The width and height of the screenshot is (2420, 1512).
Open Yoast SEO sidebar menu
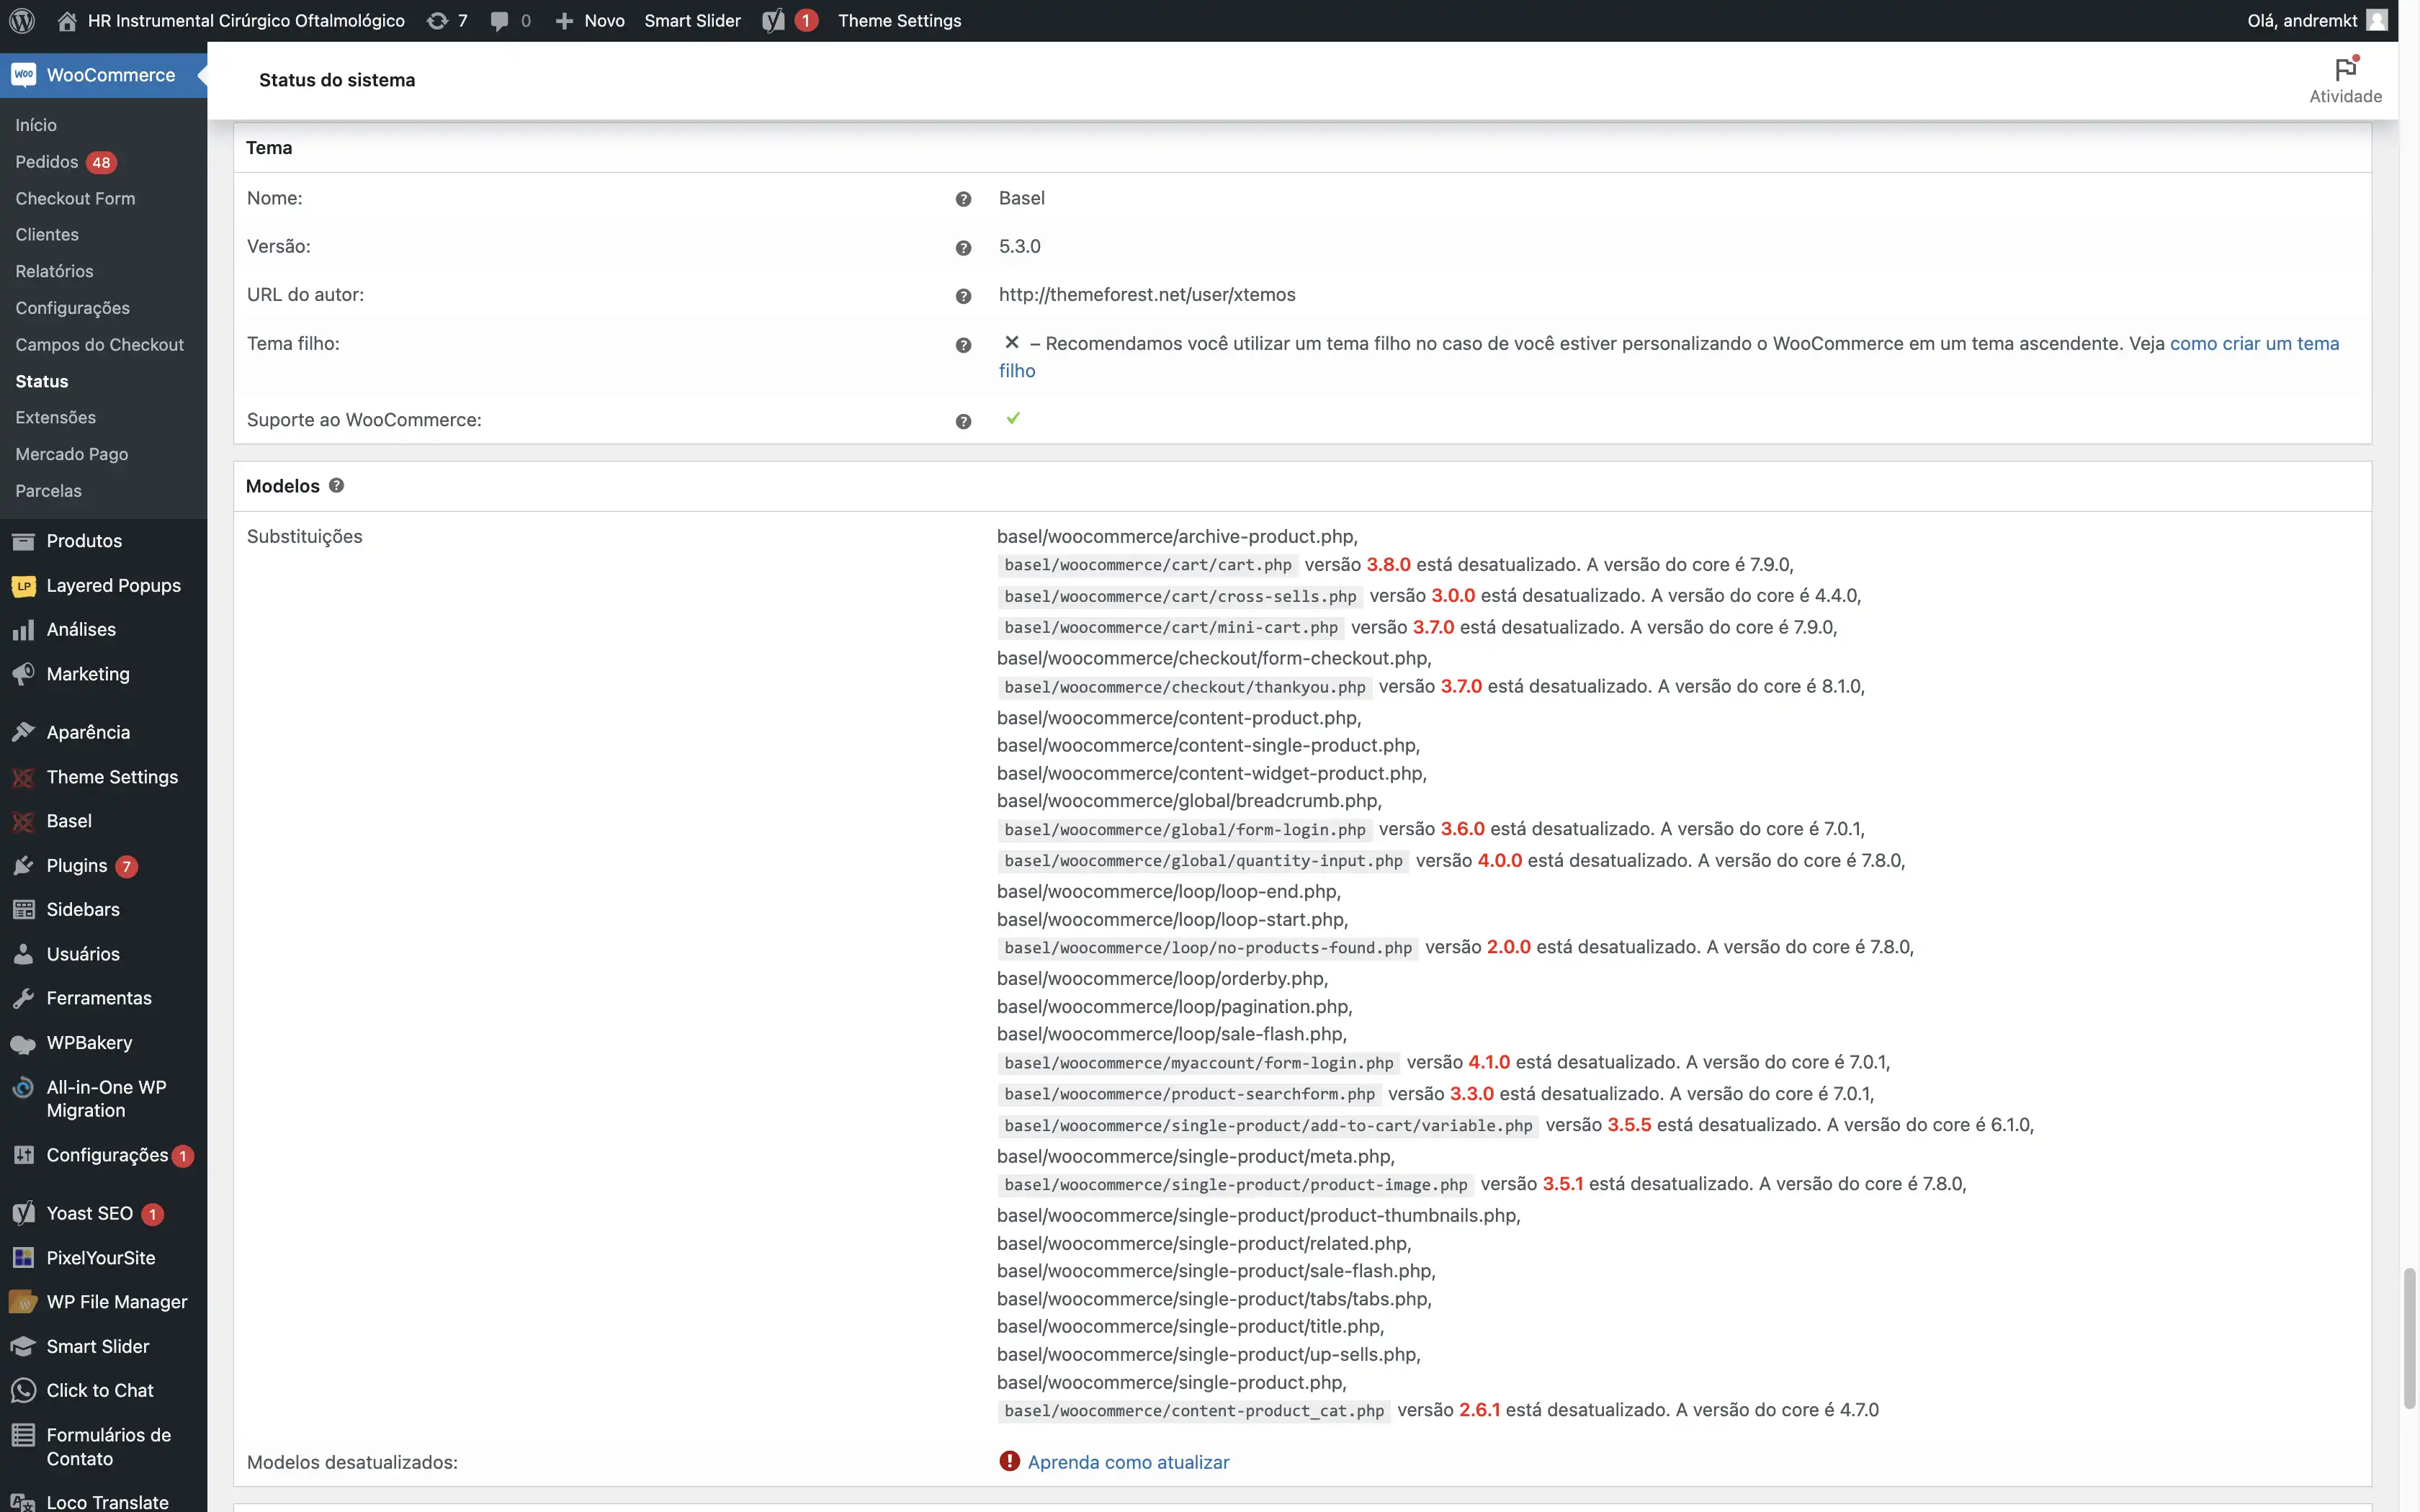[89, 1213]
